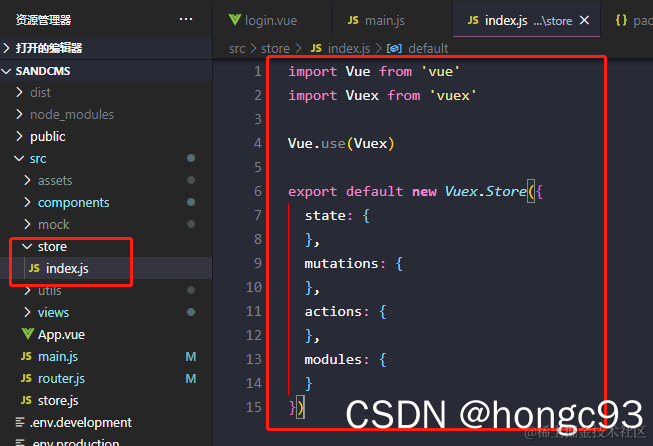
Task: Click the 'state' key in the code
Action: [325, 216]
